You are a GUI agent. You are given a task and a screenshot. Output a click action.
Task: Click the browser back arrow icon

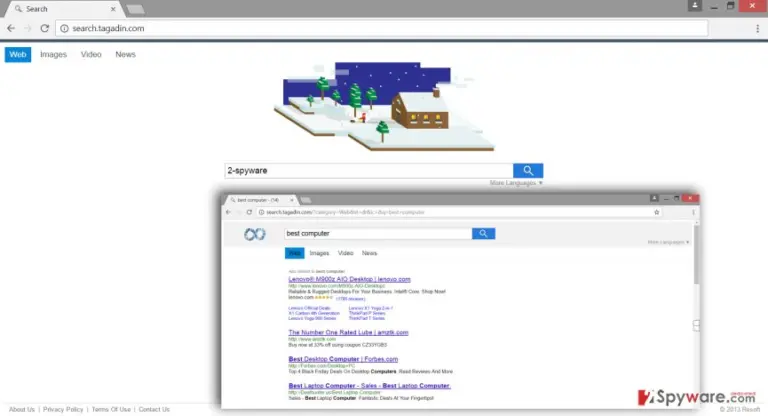pos(11,28)
